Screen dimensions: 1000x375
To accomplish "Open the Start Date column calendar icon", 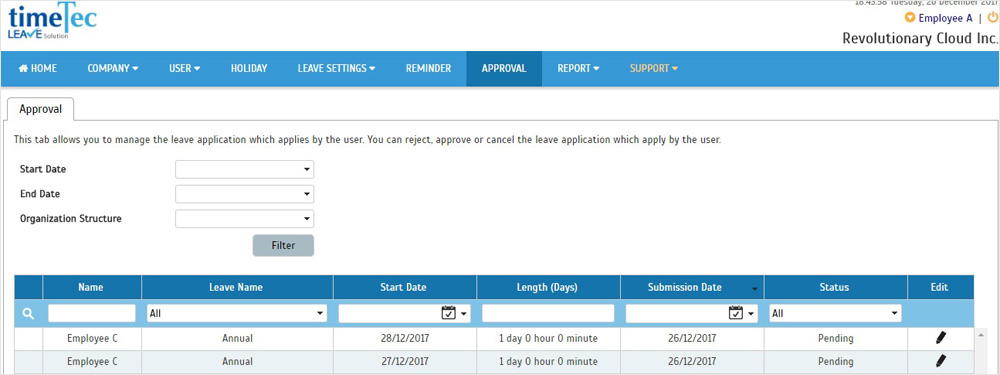I will coord(448,313).
